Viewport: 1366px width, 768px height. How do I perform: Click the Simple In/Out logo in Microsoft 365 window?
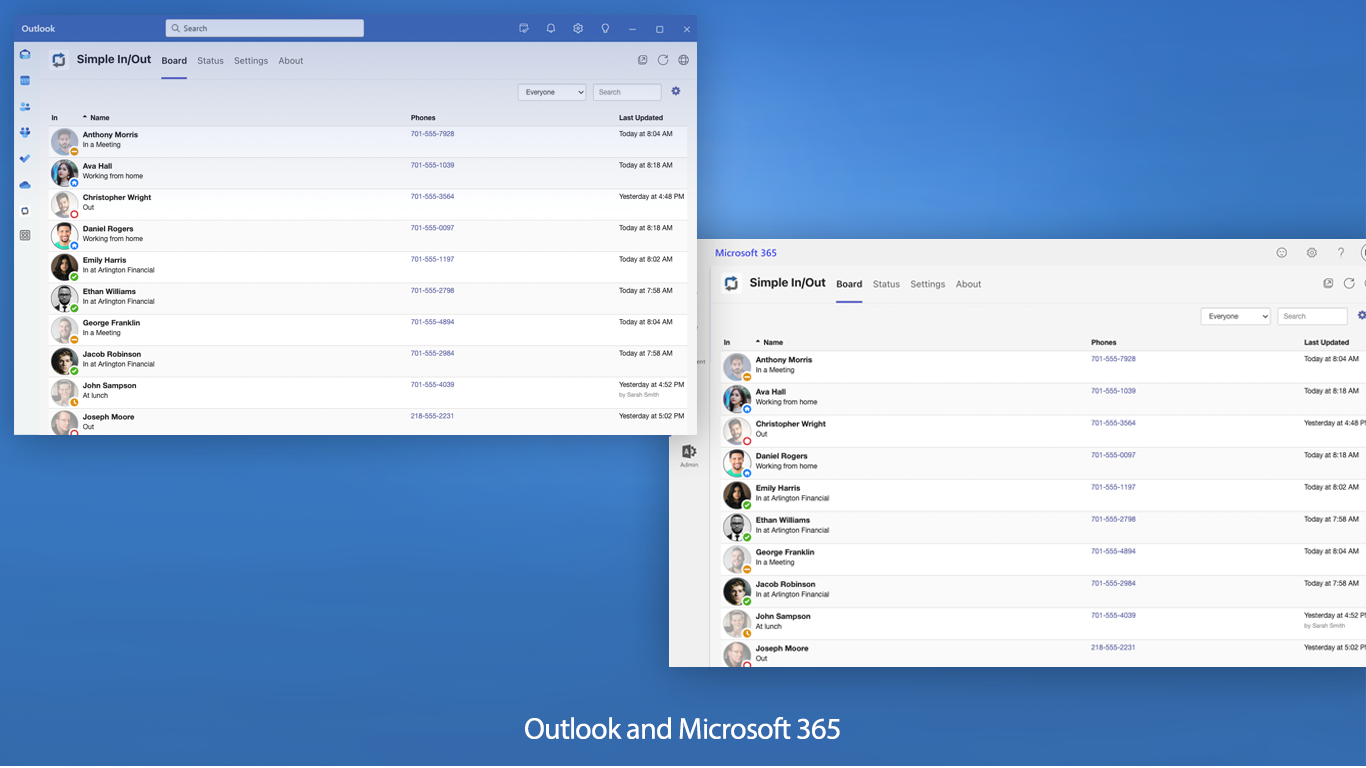click(x=731, y=283)
